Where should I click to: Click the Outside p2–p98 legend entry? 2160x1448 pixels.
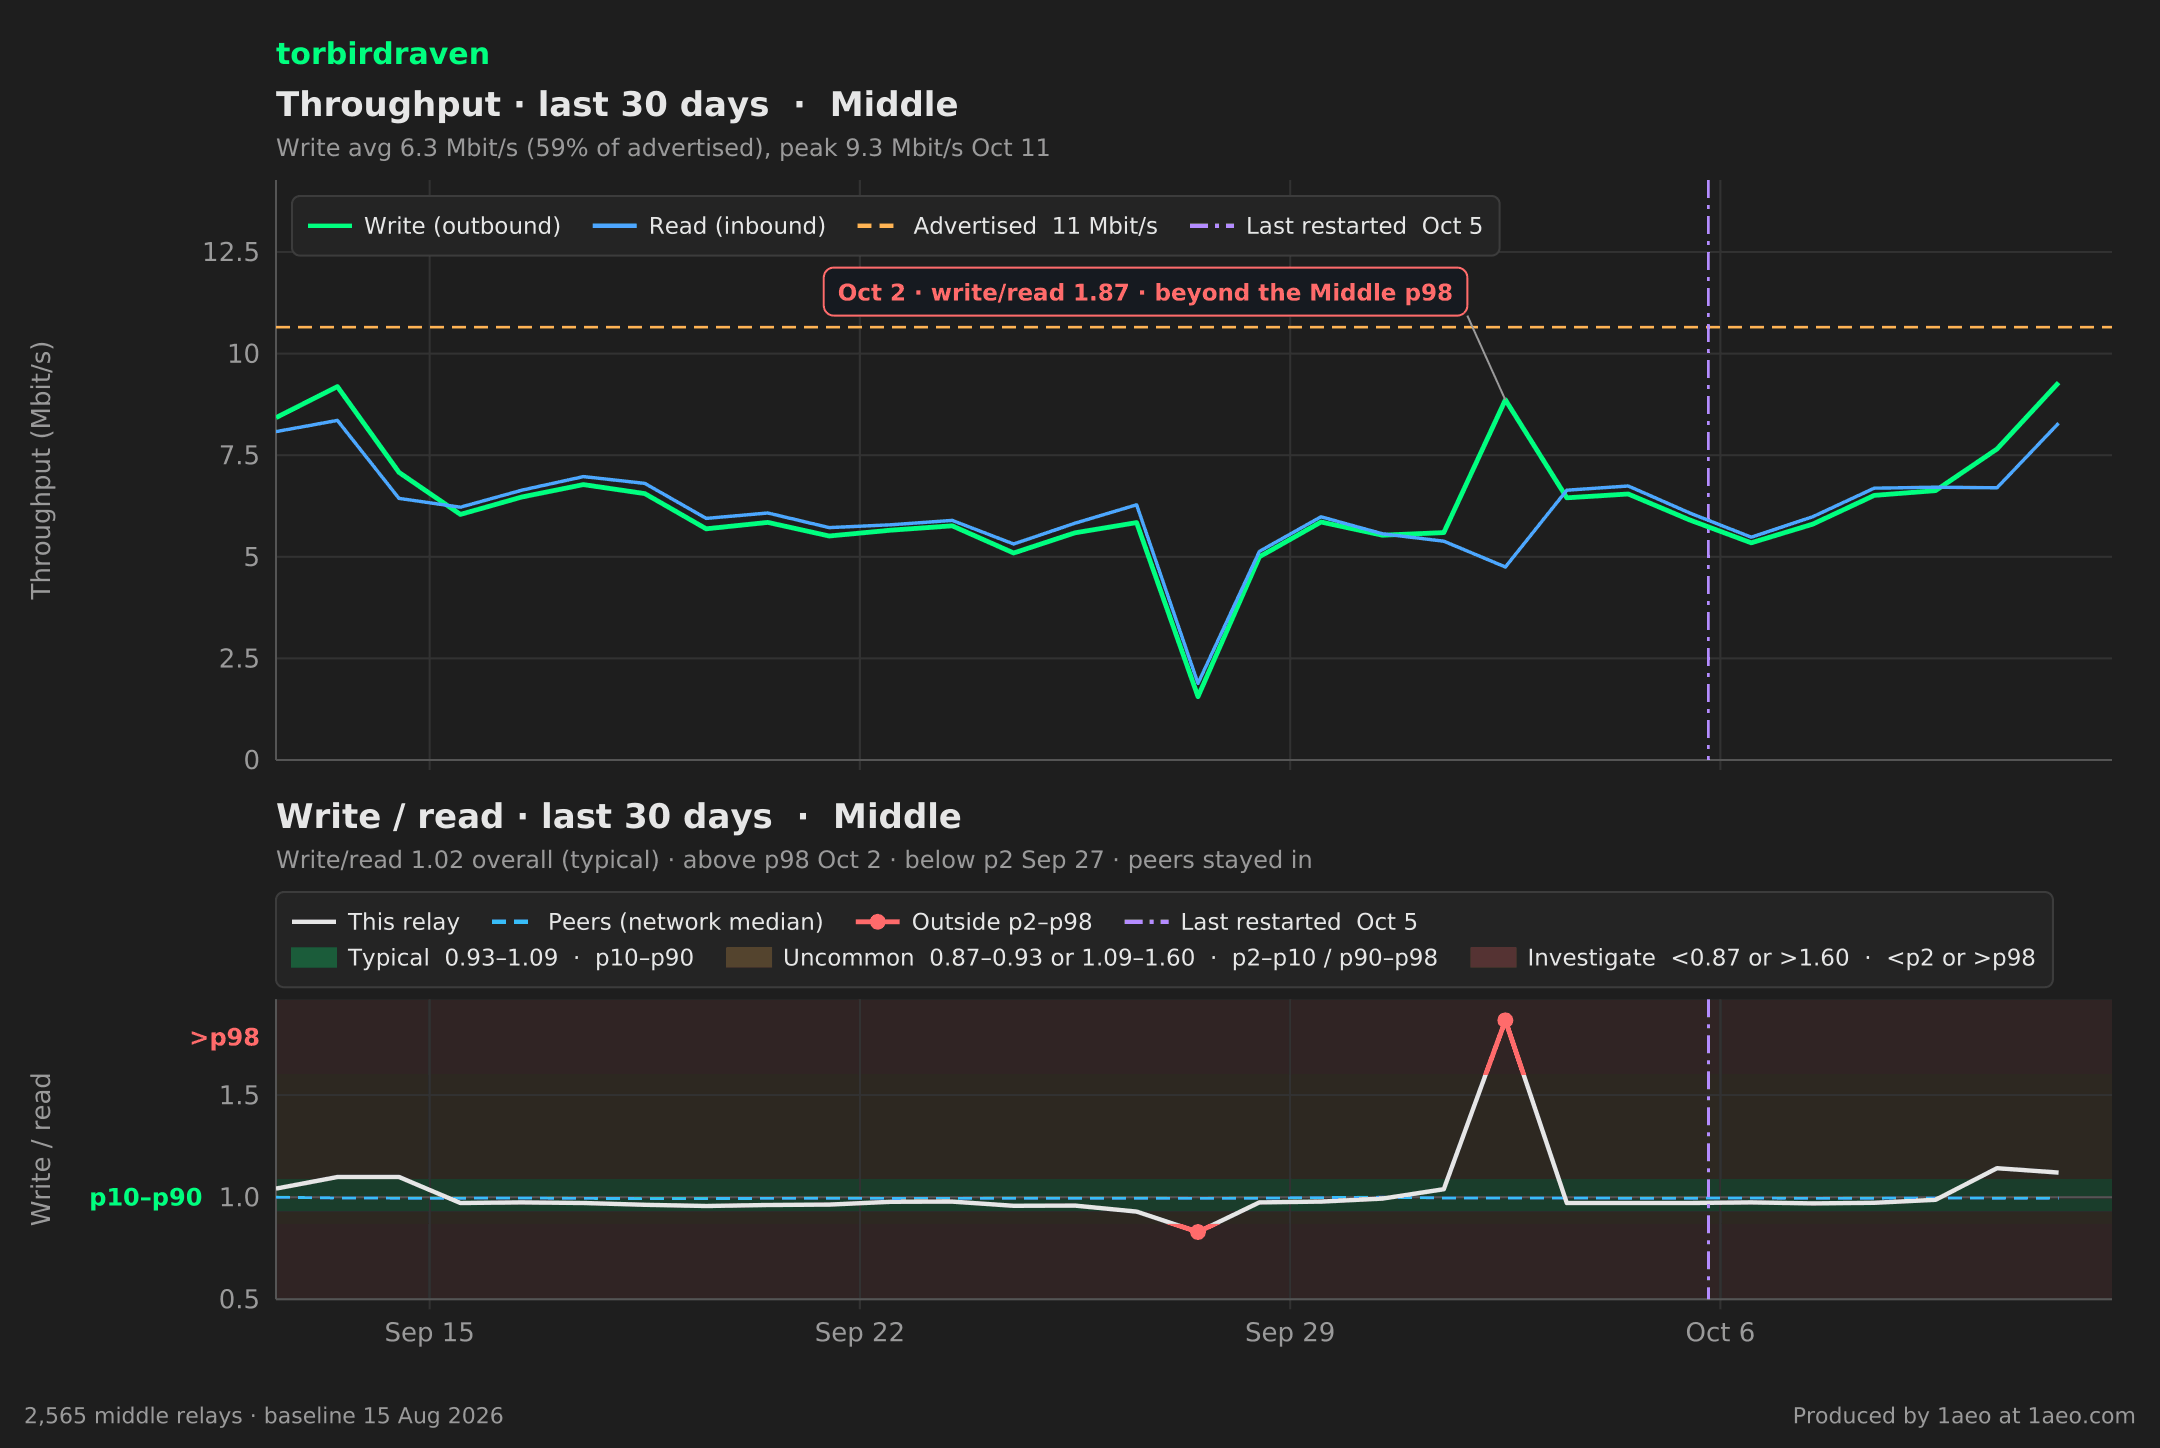[975, 922]
